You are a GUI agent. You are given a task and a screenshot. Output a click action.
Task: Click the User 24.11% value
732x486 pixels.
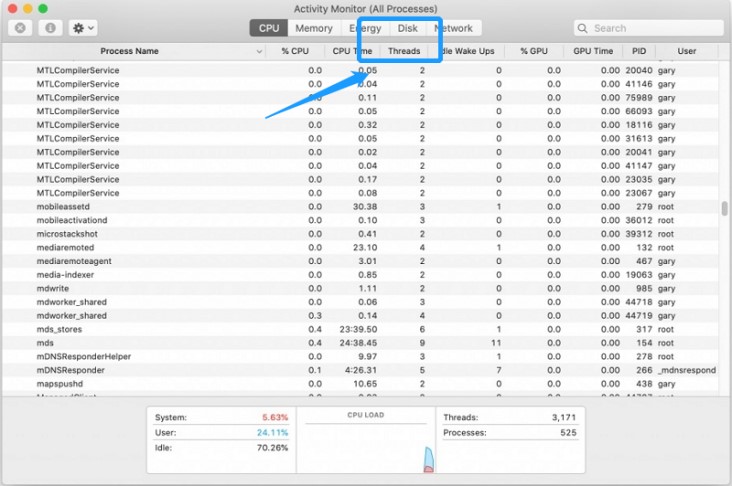pos(273,433)
